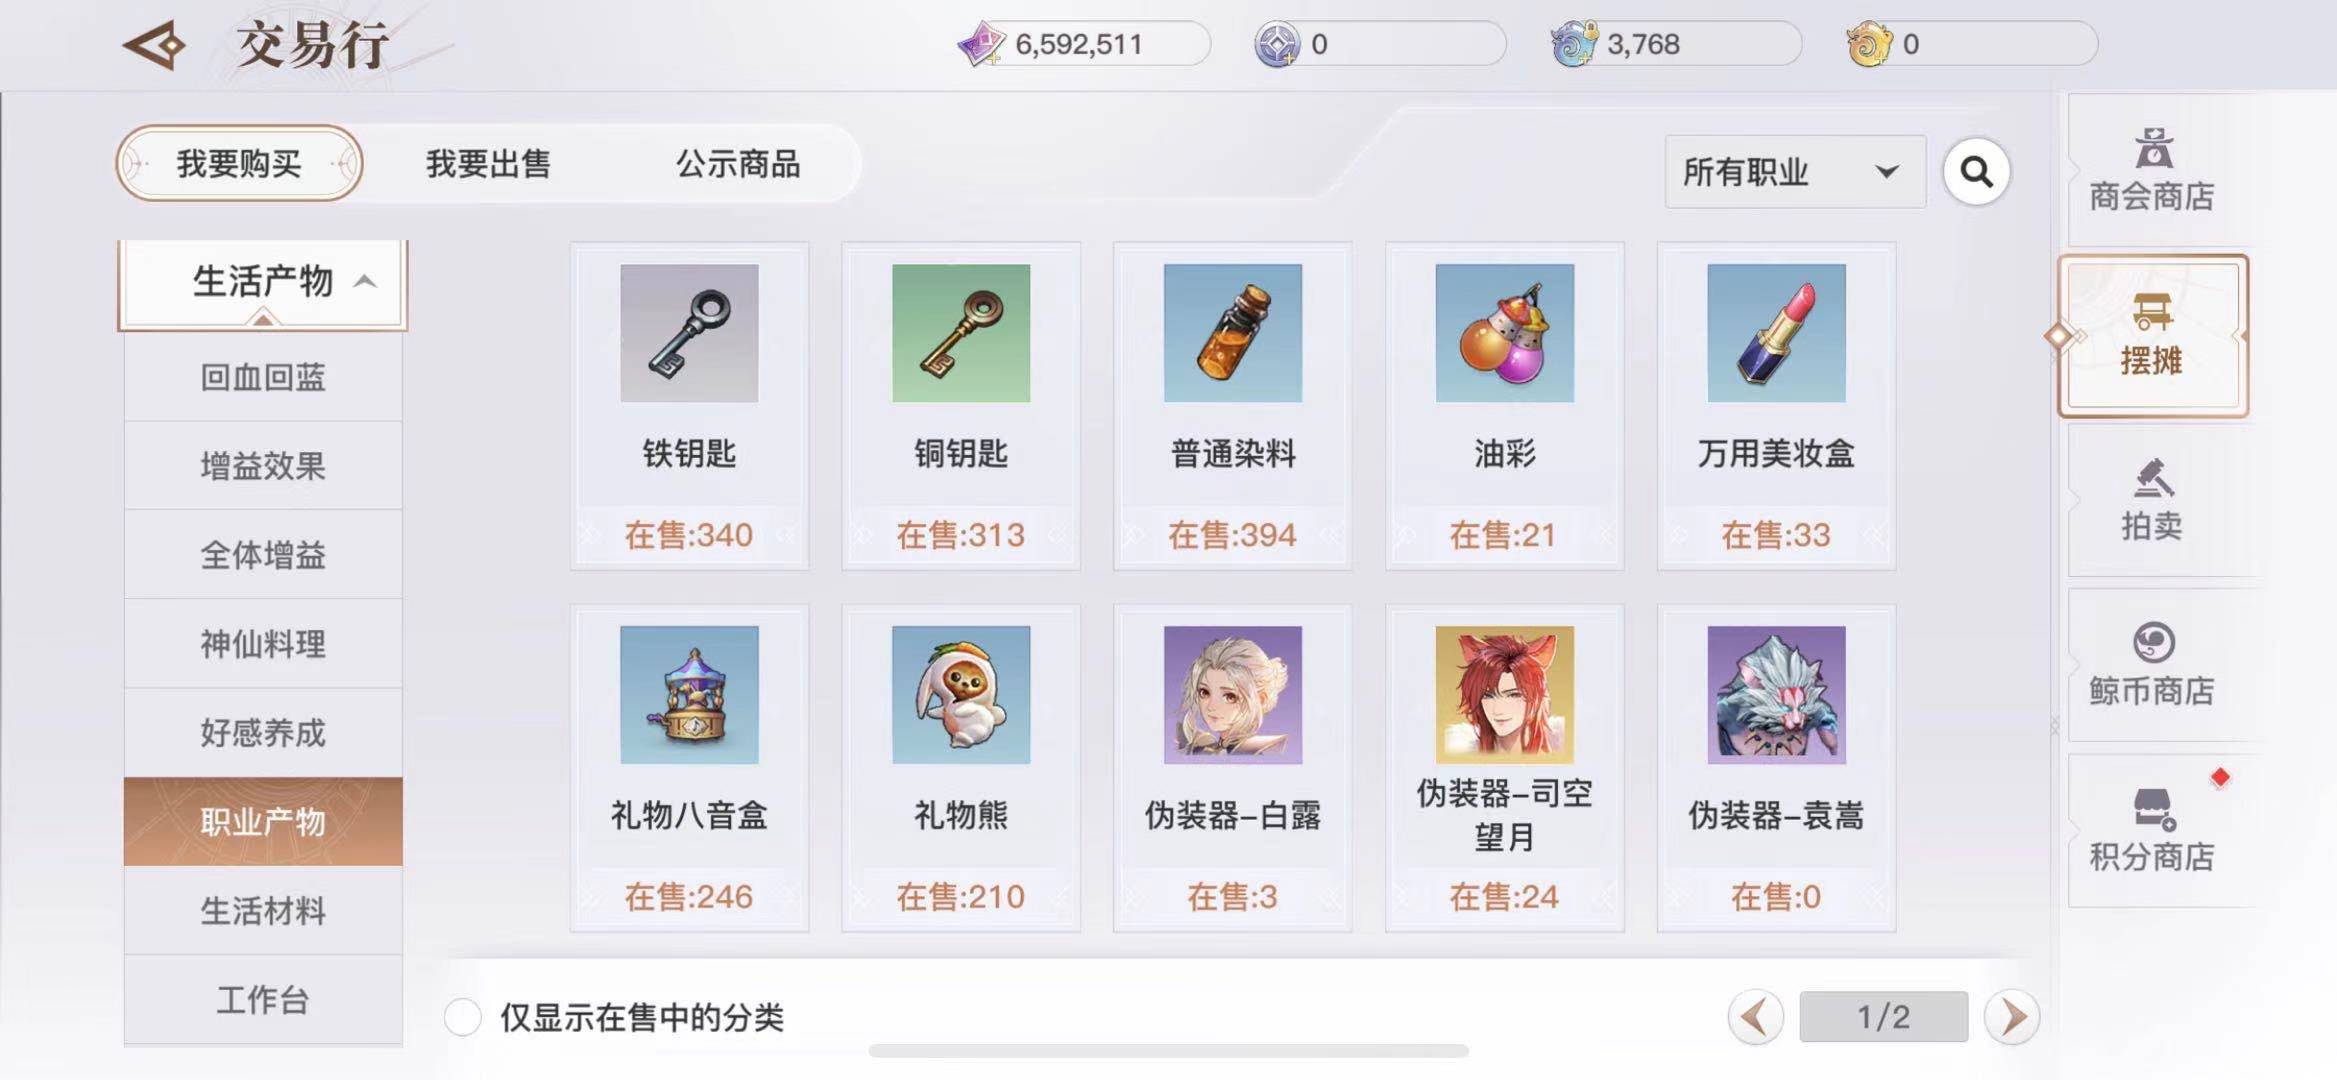Click the 1/2 page indicator field
This screenshot has width=2337, height=1080.
(x=1884, y=1017)
